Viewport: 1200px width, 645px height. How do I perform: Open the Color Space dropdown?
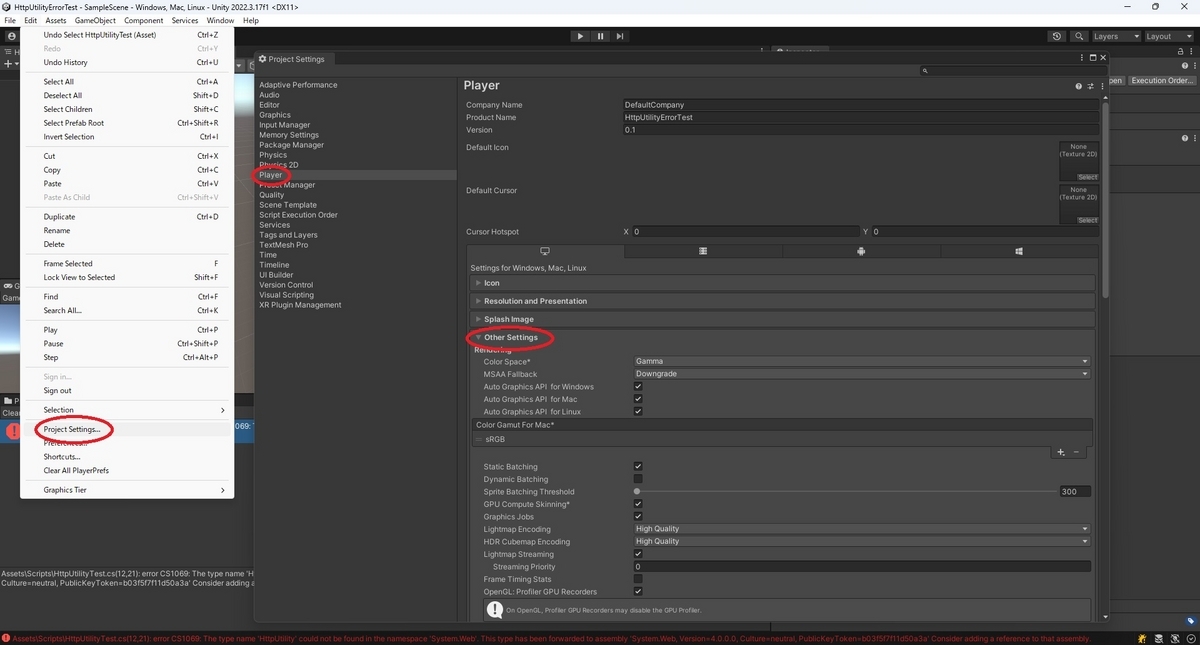coord(862,361)
